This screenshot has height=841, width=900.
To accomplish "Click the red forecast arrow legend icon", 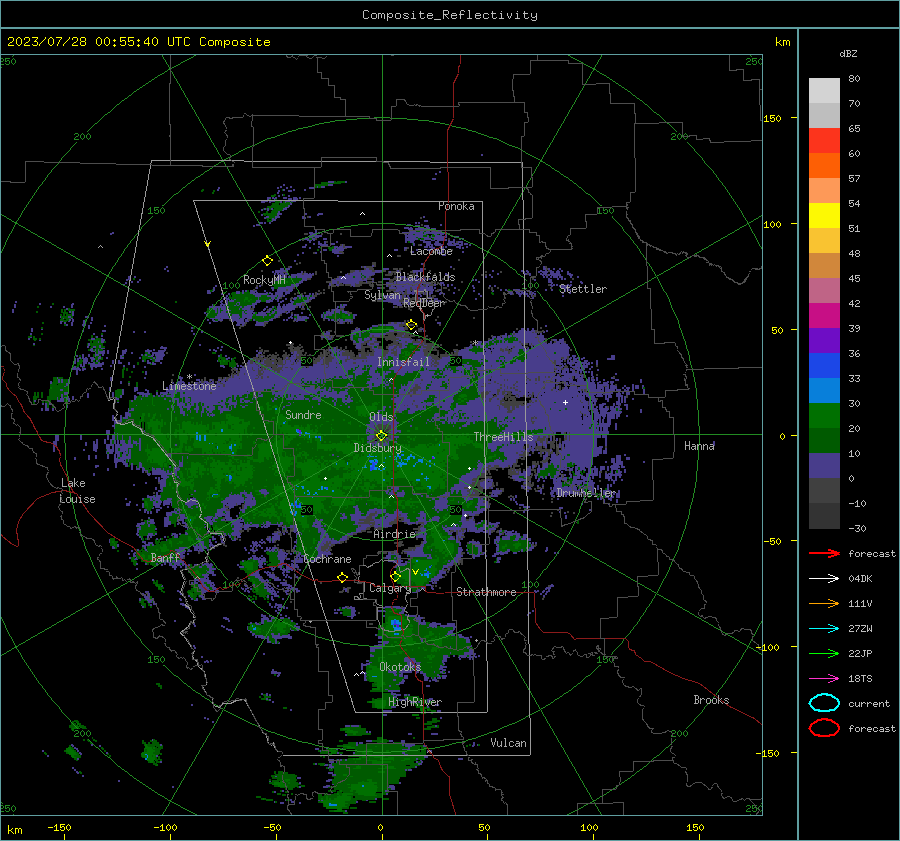I will tap(824, 553).
